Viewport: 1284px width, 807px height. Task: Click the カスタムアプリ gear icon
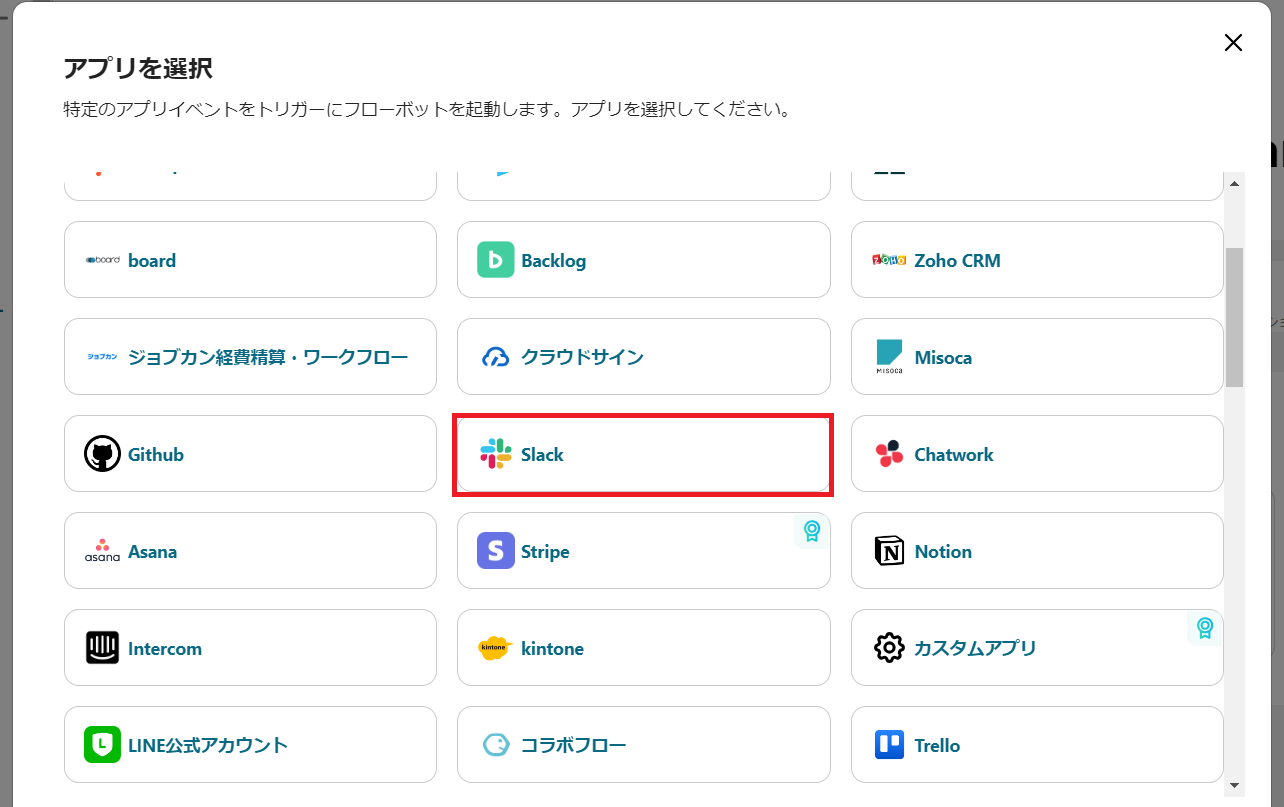[x=889, y=648]
